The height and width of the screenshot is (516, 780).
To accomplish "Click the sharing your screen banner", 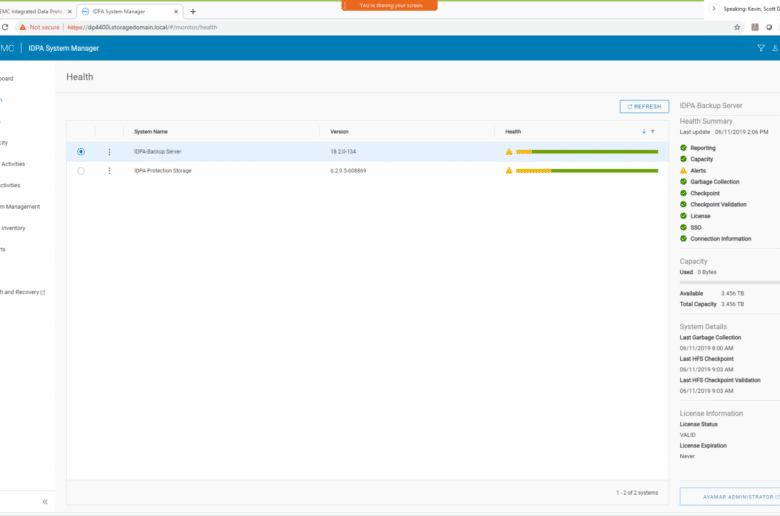I will (390, 5).
